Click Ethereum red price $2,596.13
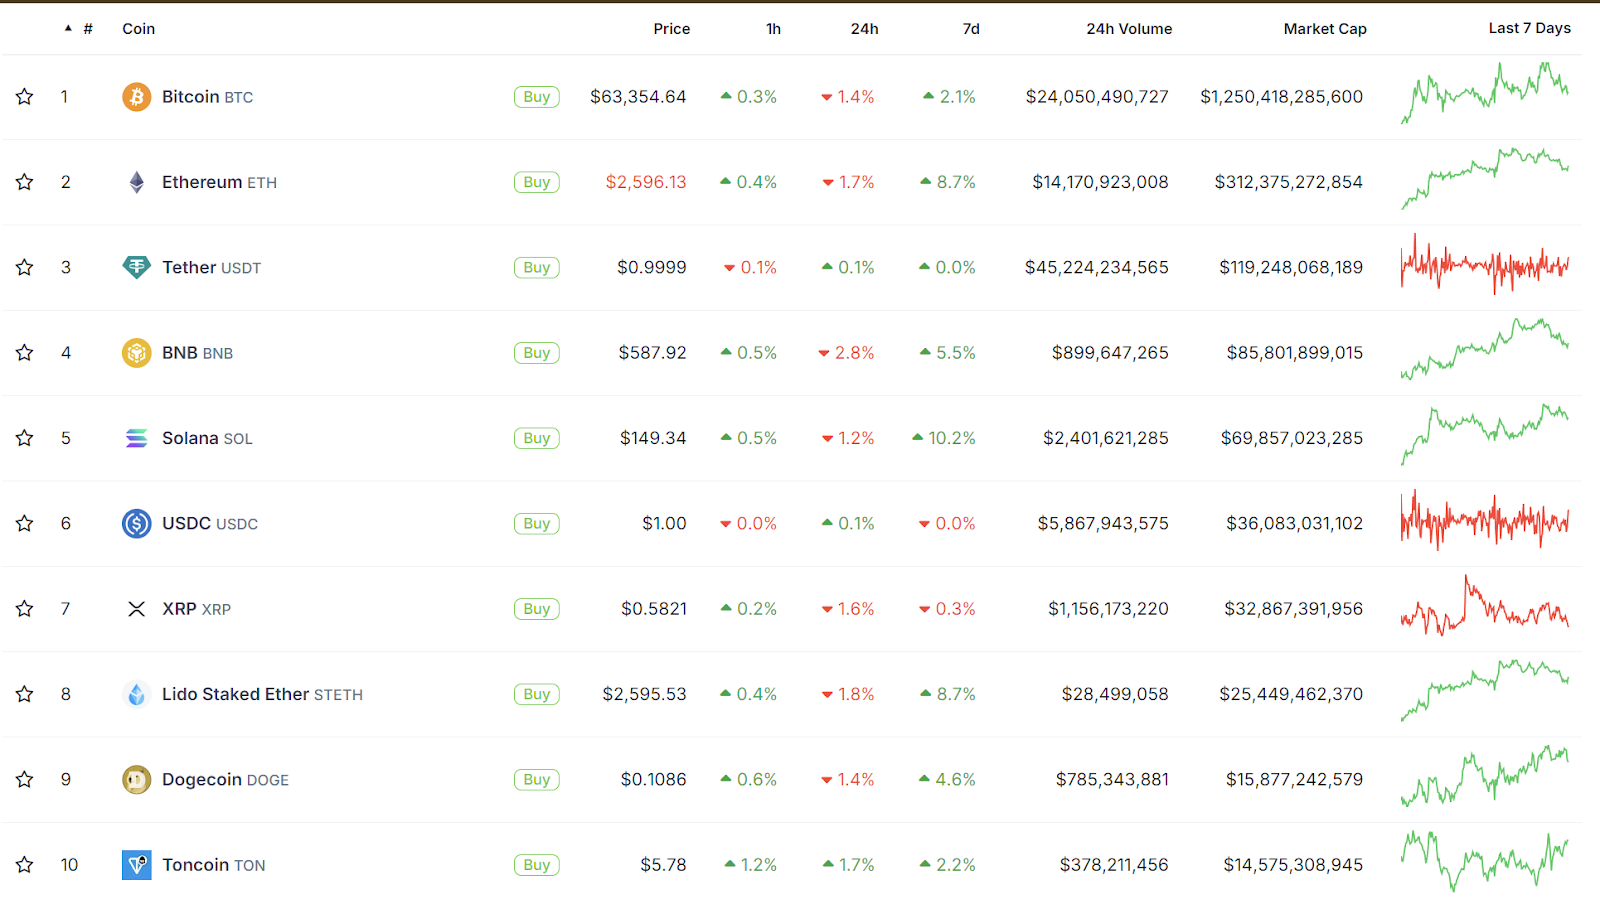This screenshot has width=1600, height=904. tap(646, 182)
